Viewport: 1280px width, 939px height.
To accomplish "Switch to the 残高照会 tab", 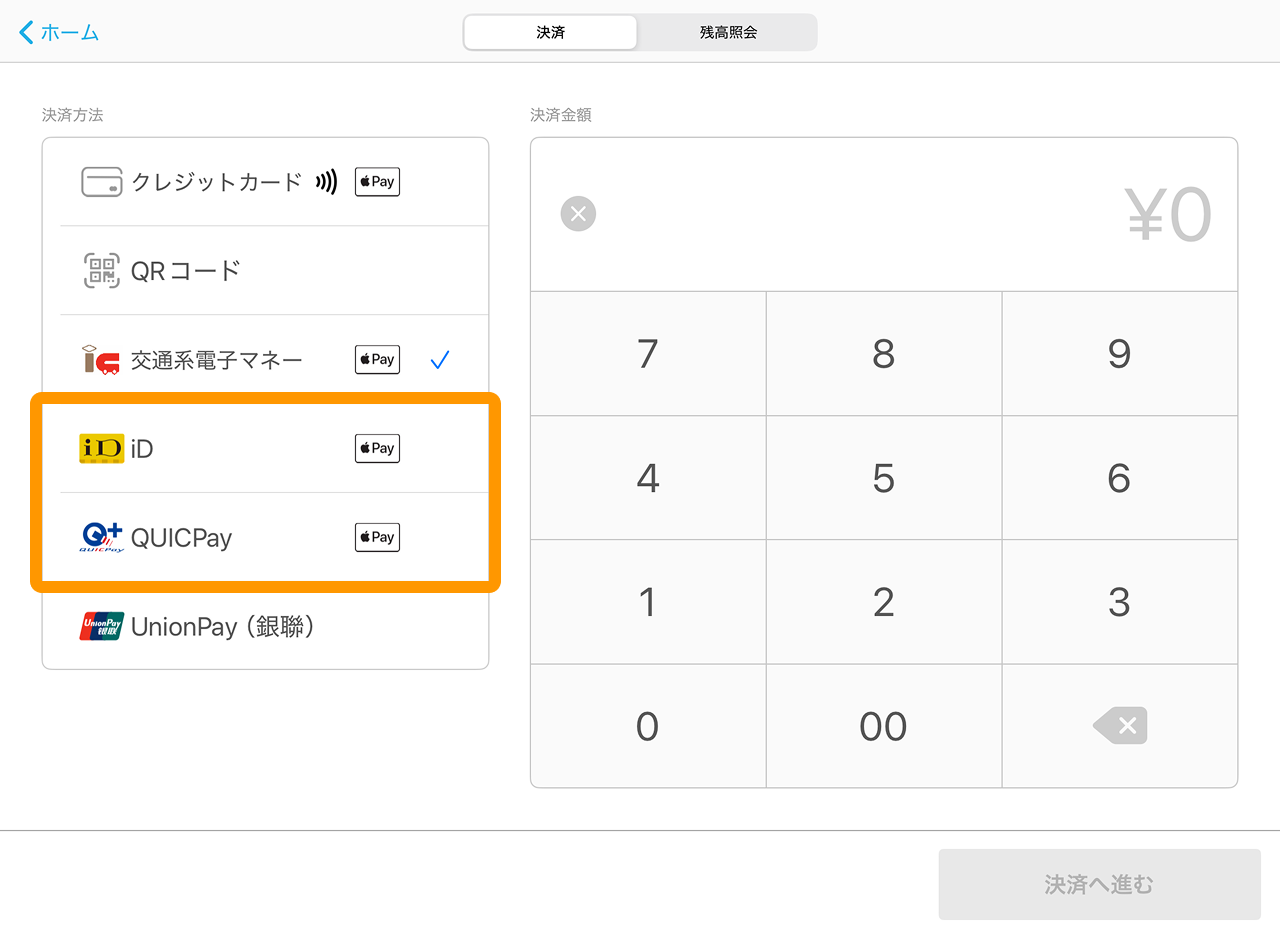I will click(728, 32).
